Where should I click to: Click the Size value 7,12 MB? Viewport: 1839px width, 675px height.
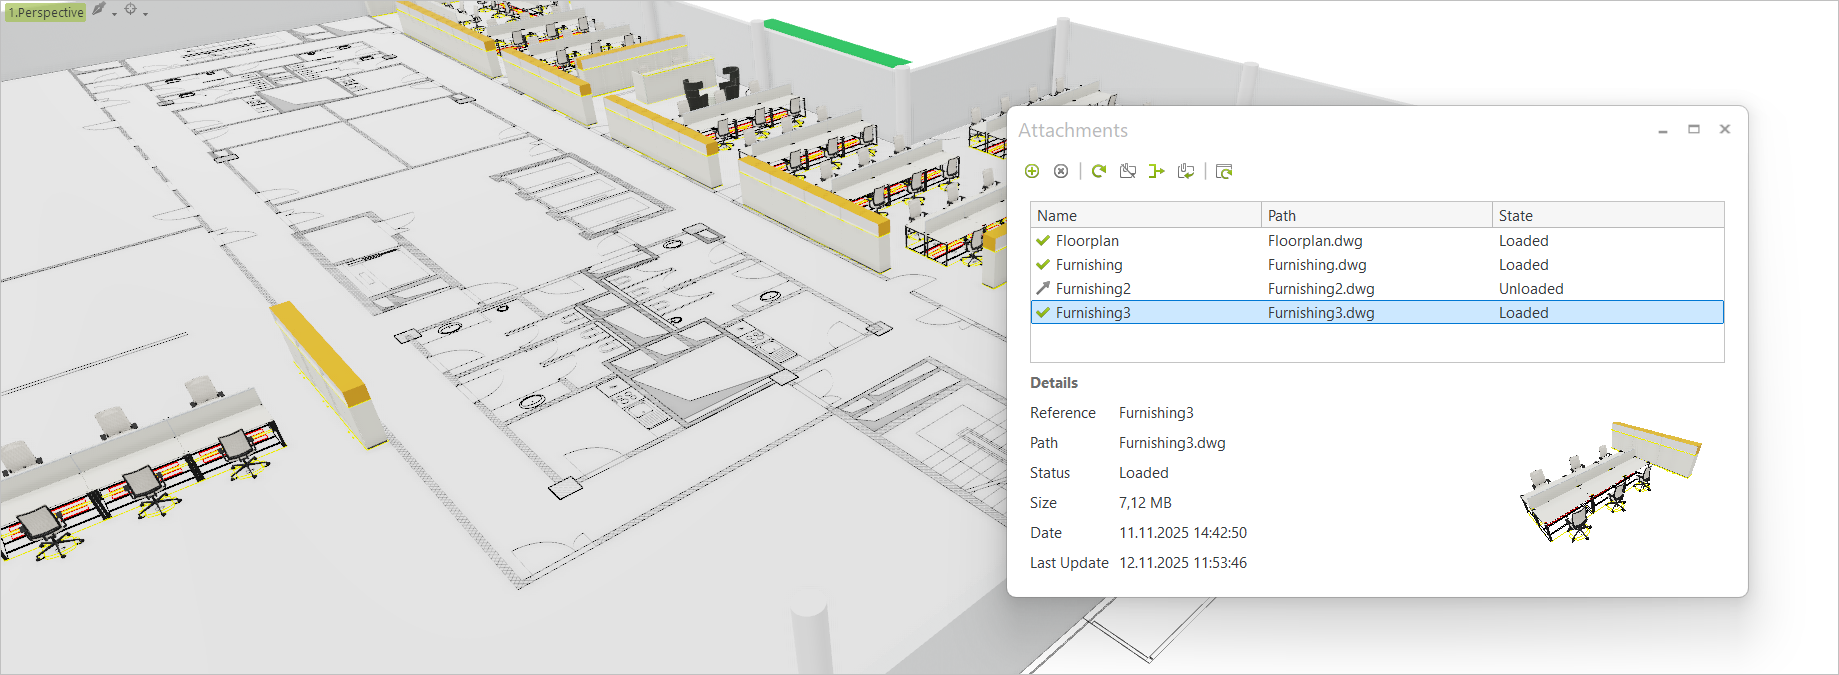click(x=1145, y=503)
